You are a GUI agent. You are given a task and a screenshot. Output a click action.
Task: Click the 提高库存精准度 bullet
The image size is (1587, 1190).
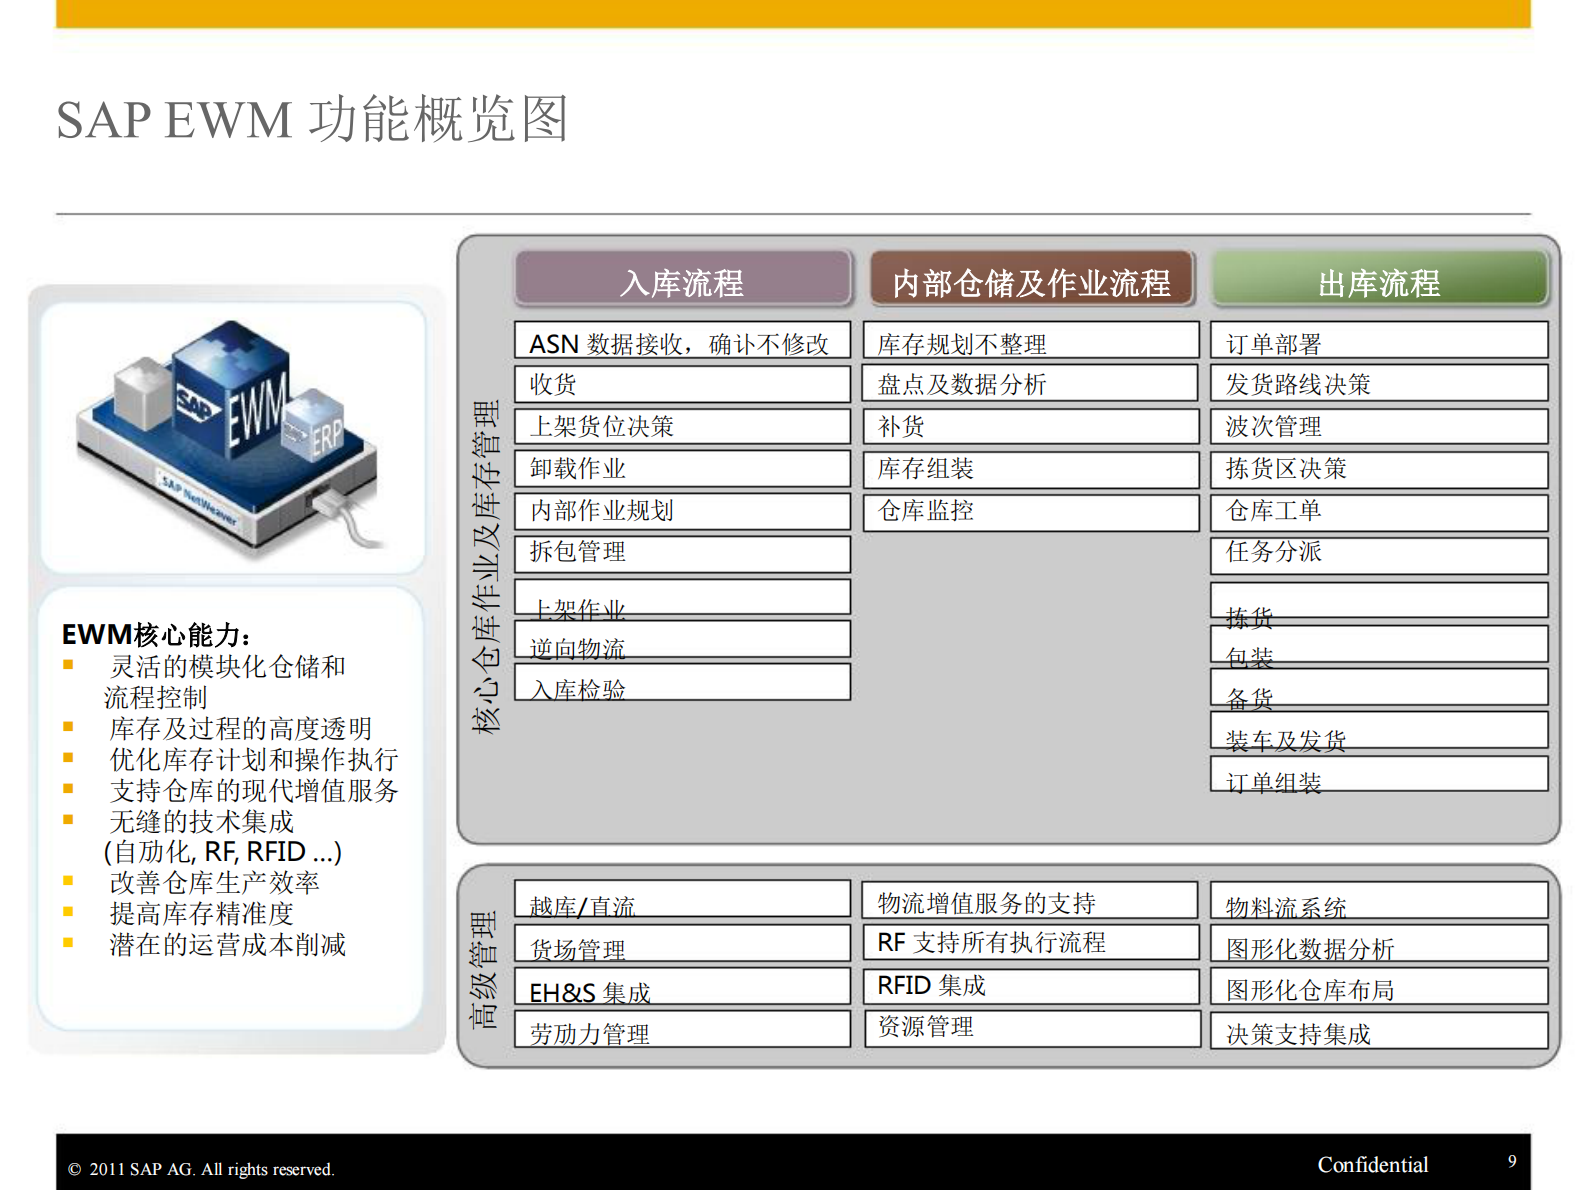pyautogui.click(x=201, y=913)
